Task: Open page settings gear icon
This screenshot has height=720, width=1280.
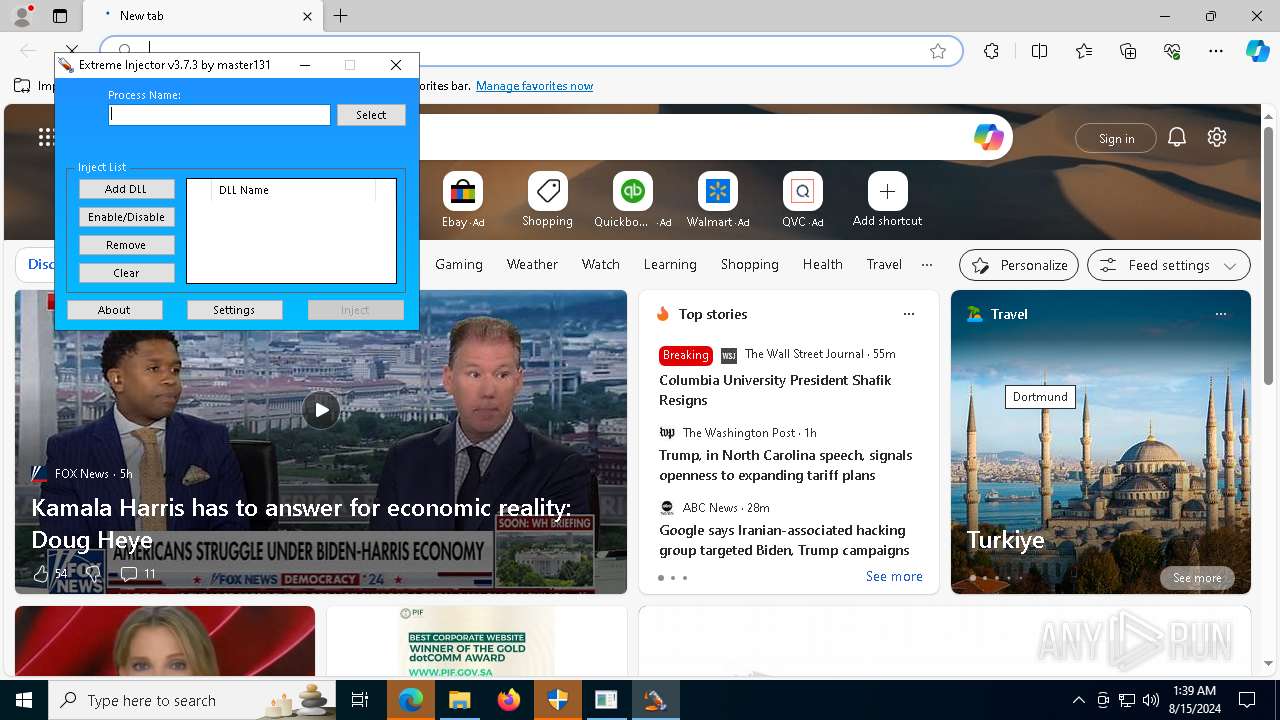Action: 1217,138
